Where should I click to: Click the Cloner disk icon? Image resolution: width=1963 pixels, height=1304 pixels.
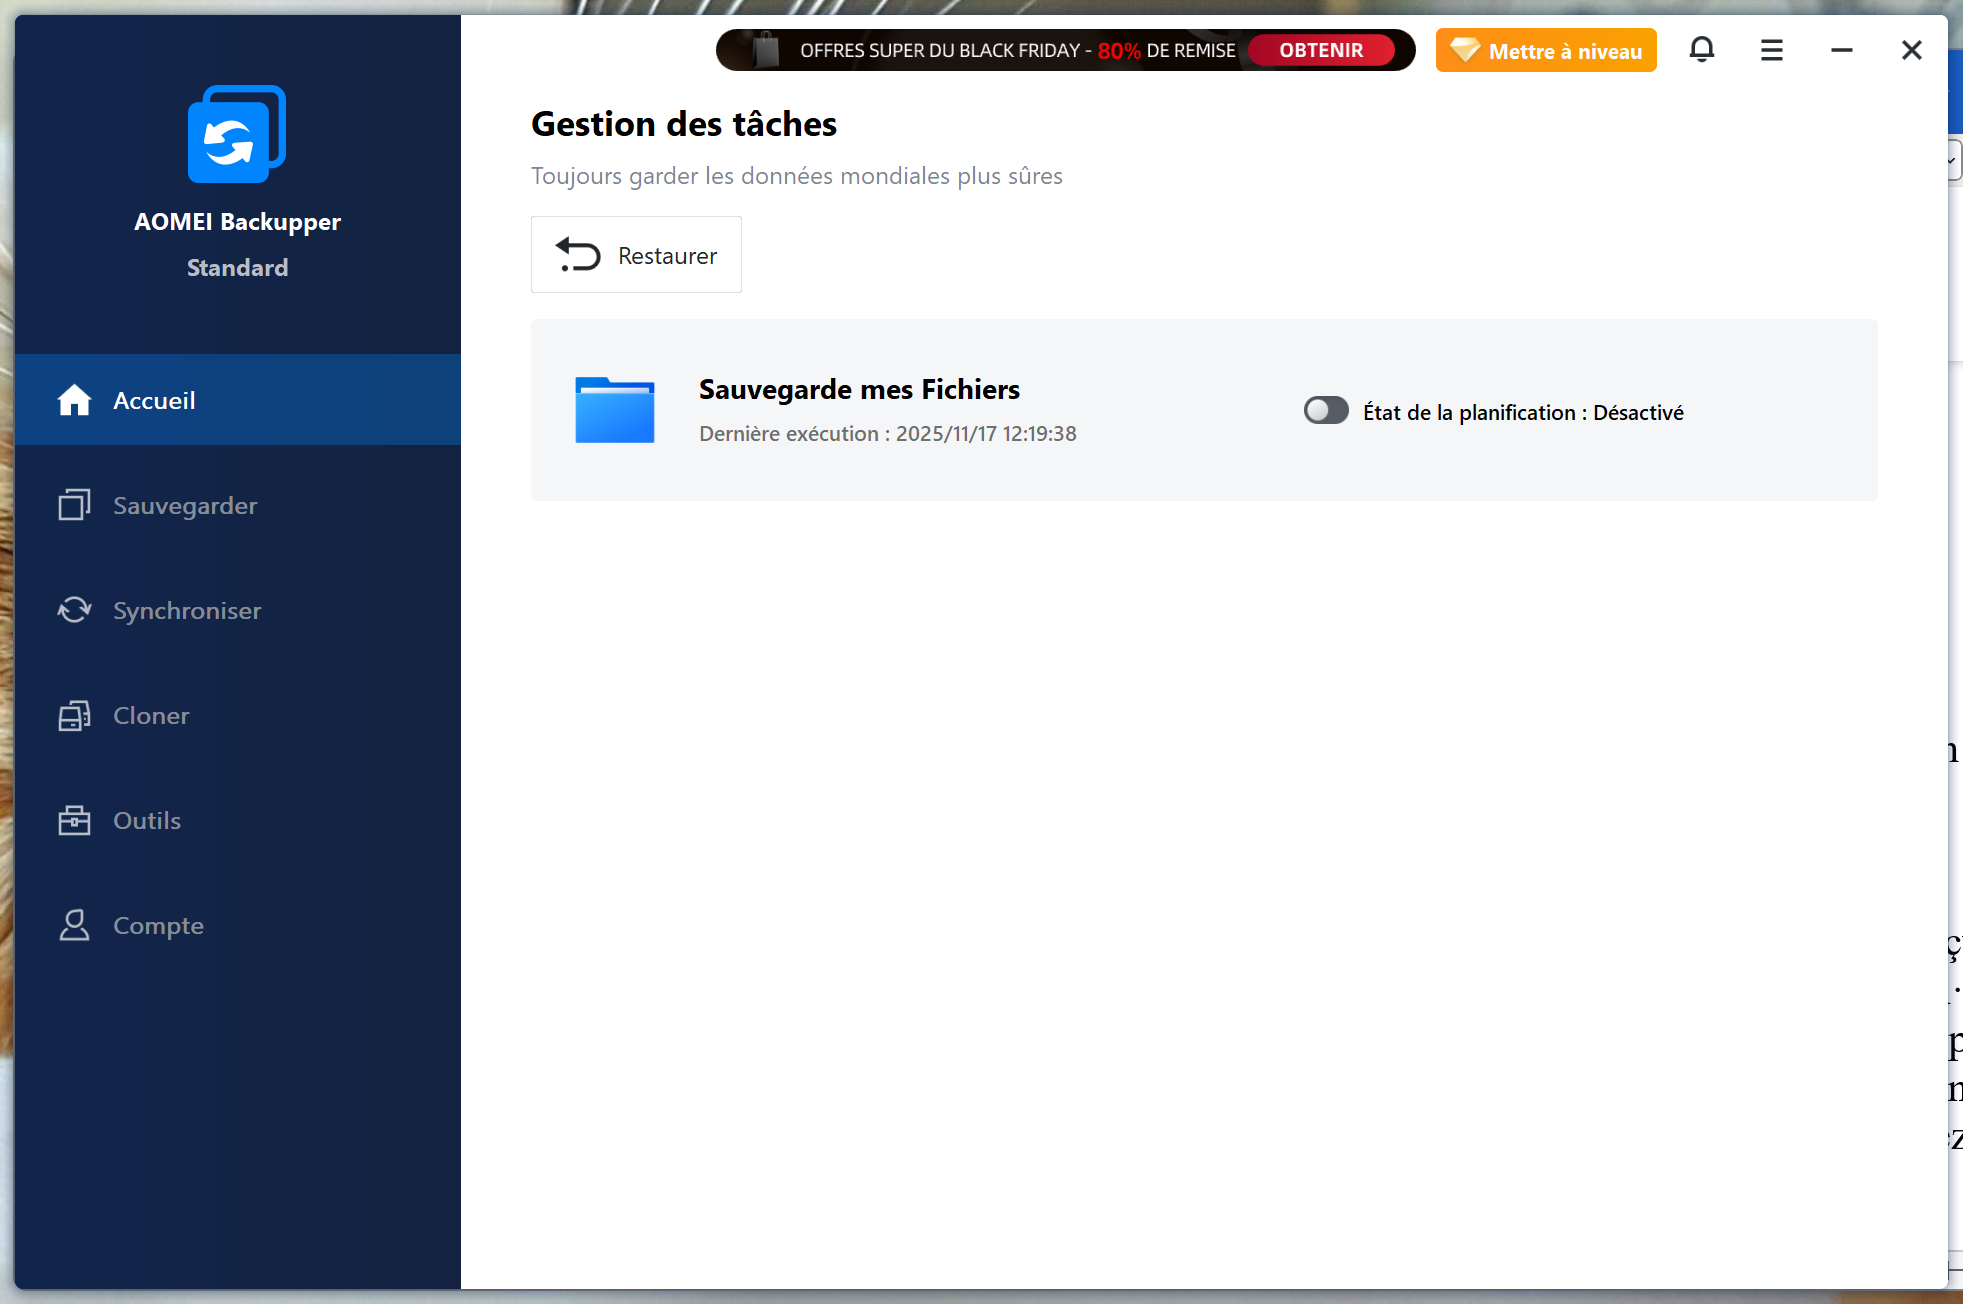(x=74, y=715)
